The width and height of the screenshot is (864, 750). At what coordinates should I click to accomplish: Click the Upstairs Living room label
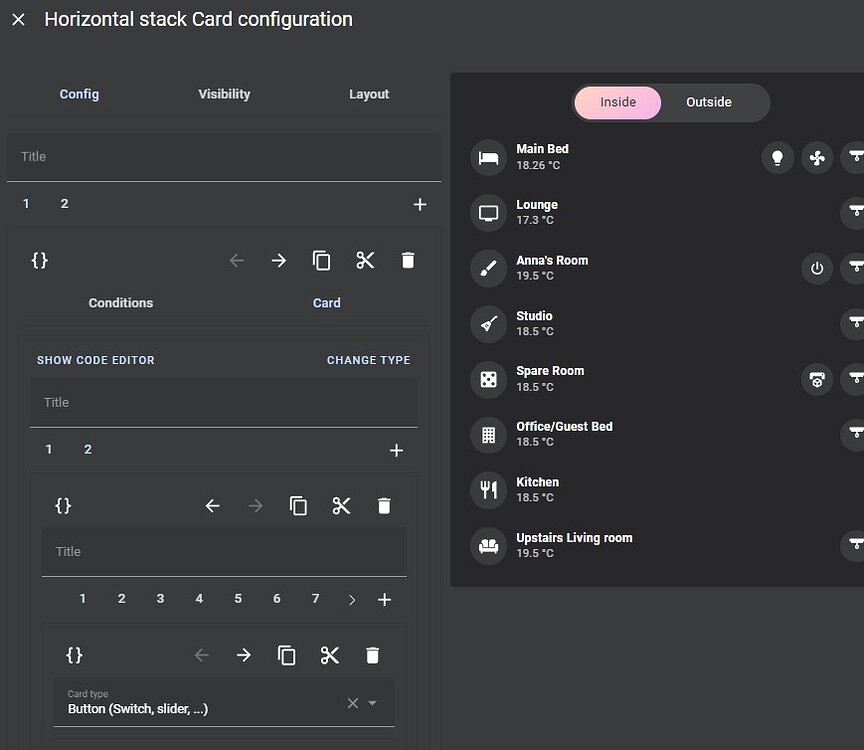click(574, 538)
